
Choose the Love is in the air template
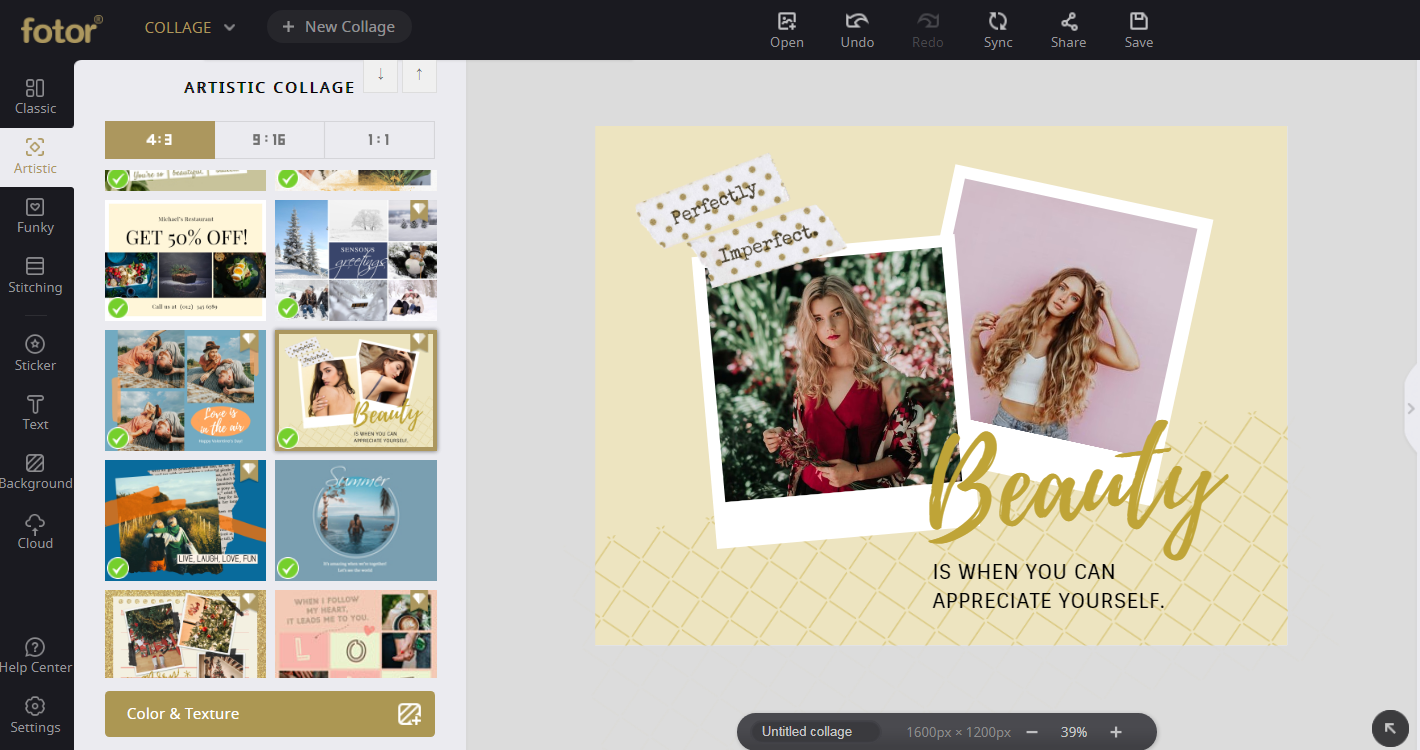click(186, 390)
